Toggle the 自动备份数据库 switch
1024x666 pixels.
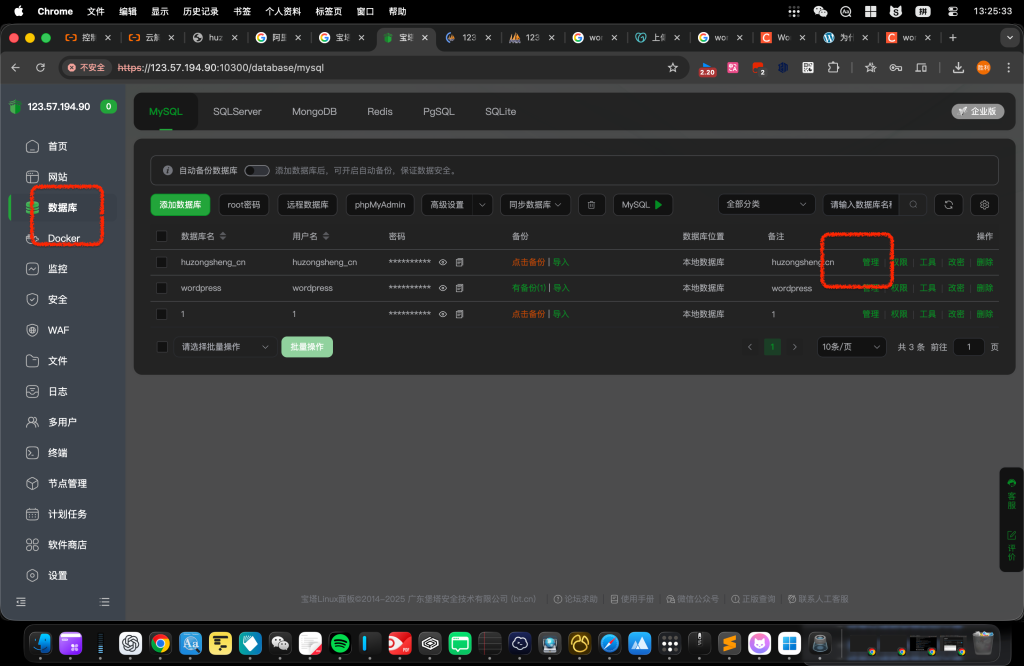tap(257, 171)
